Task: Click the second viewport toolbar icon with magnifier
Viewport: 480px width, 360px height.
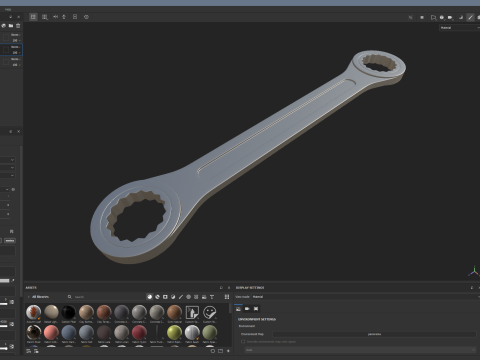Action: [45, 17]
